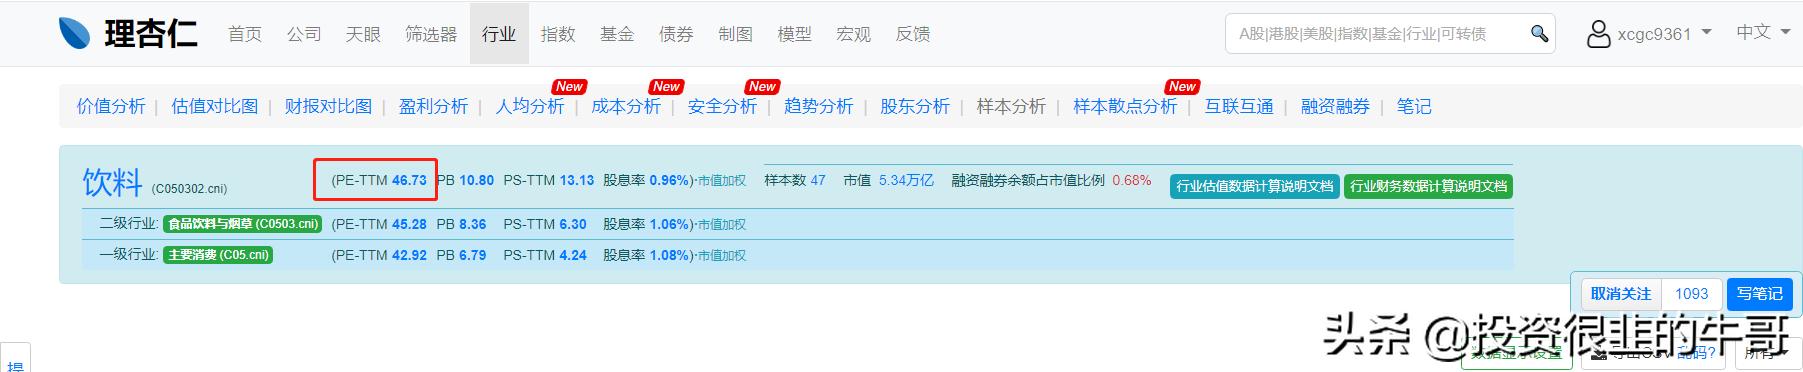Switch to the 安全分析 tab

coord(722,106)
